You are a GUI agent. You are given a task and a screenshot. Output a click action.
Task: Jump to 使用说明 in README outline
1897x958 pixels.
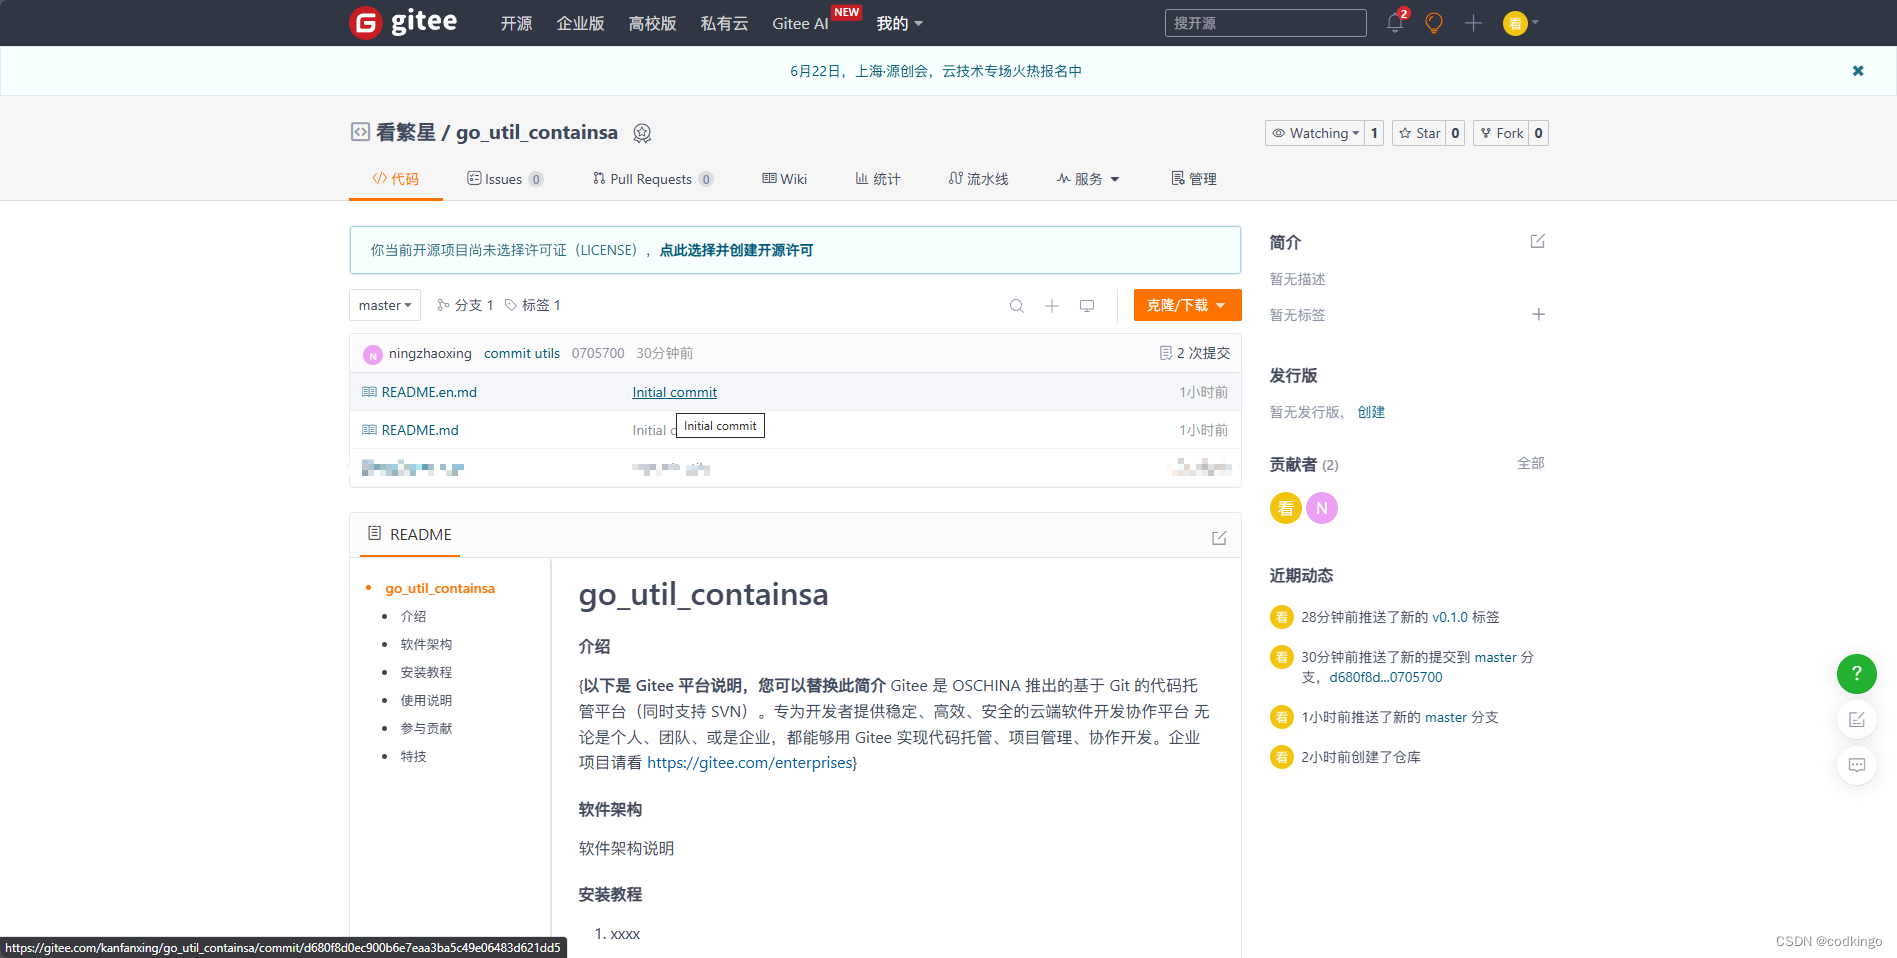click(426, 700)
